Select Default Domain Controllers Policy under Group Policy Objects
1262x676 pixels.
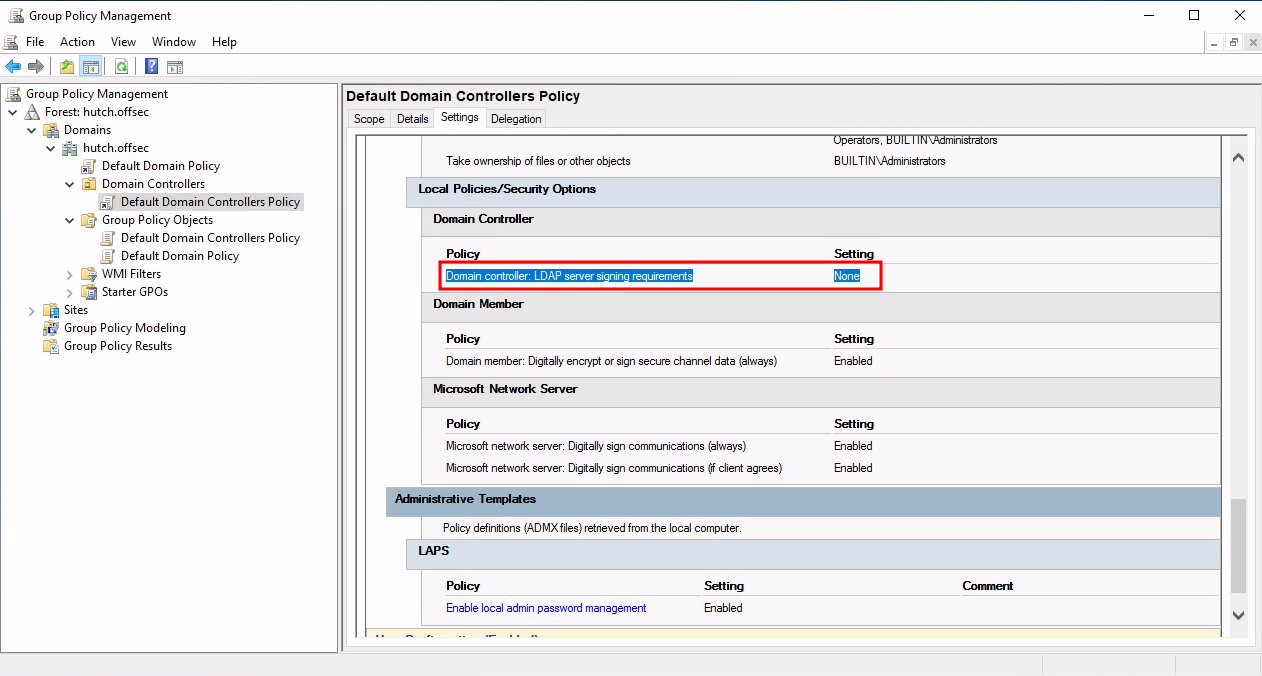pos(210,238)
